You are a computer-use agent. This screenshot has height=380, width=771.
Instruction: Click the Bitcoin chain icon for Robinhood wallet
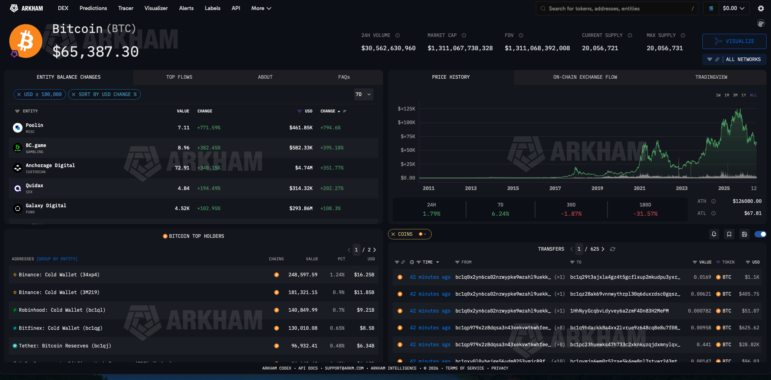click(276, 310)
